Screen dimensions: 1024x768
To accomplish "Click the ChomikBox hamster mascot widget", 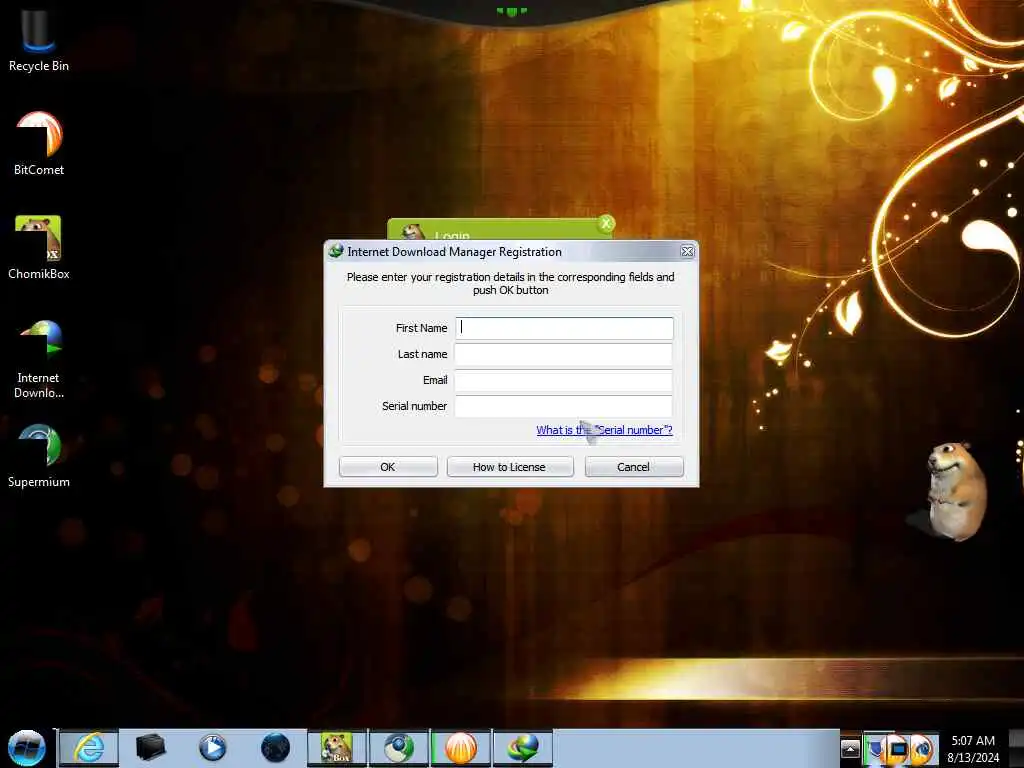I will tap(955, 491).
